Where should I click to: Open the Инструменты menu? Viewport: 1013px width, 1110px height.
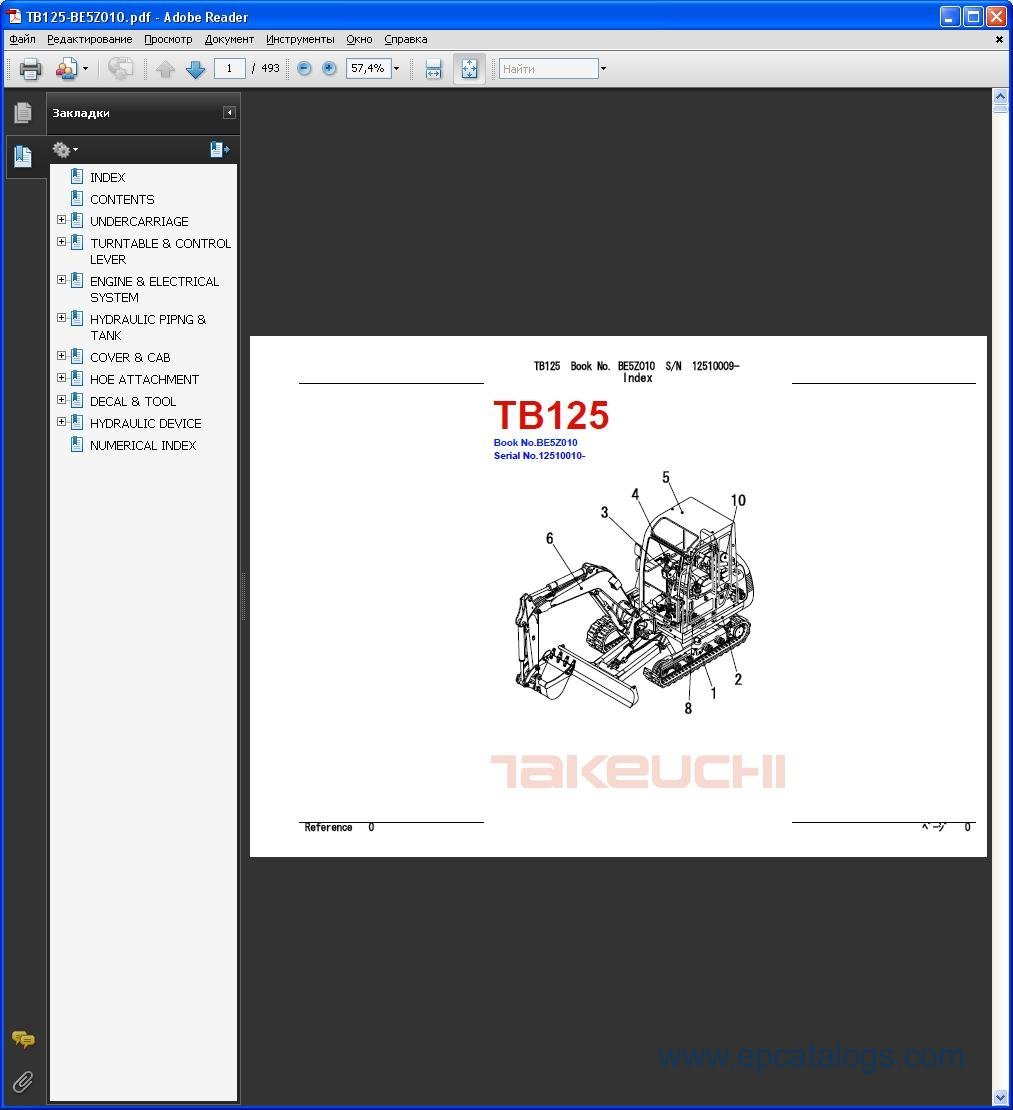(300, 39)
